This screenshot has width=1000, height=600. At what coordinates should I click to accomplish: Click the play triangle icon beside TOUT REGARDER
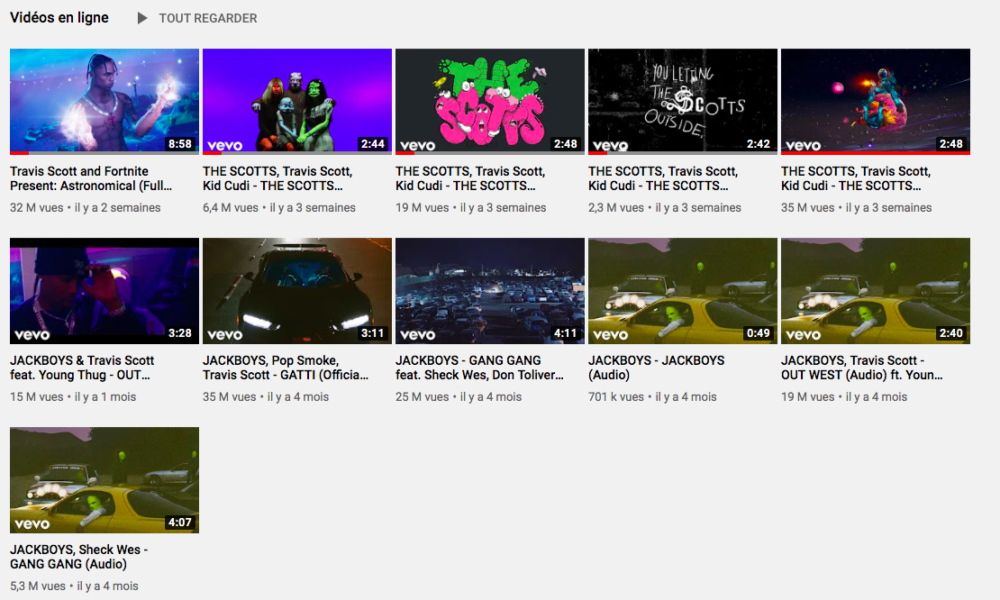[142, 18]
